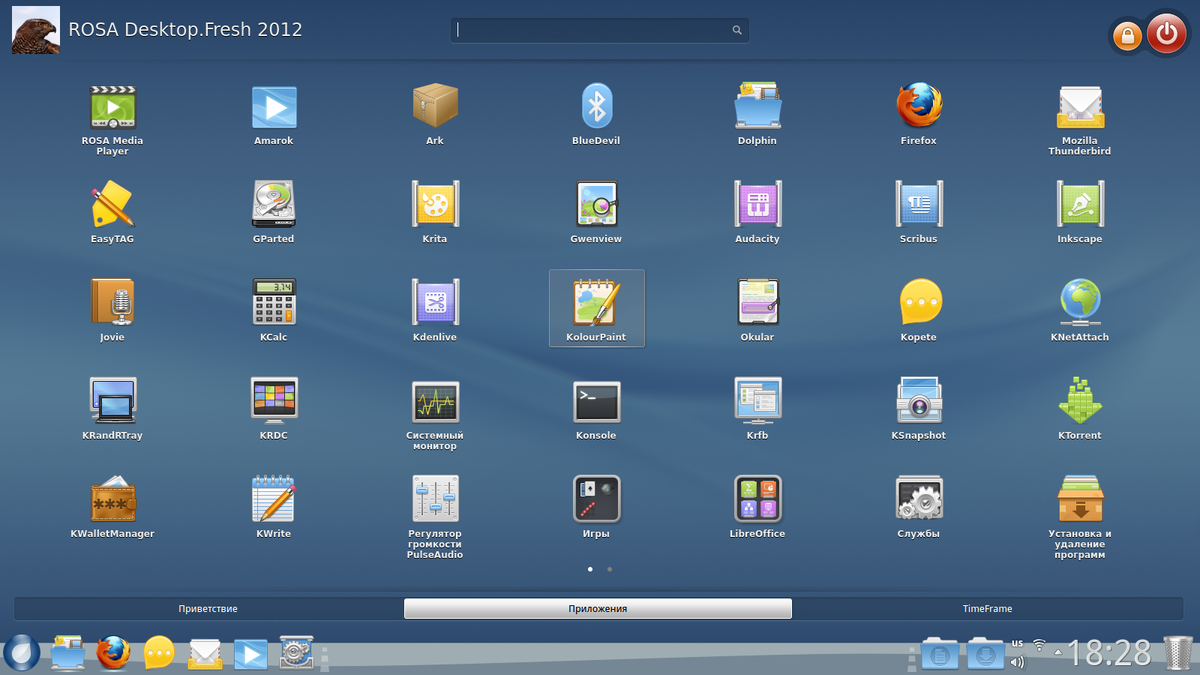Open Okular document viewer
This screenshot has height=675, width=1200.
[757, 310]
